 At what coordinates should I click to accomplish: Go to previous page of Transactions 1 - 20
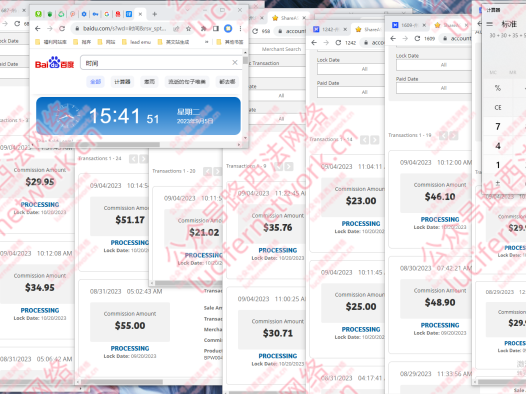click(207, 171)
